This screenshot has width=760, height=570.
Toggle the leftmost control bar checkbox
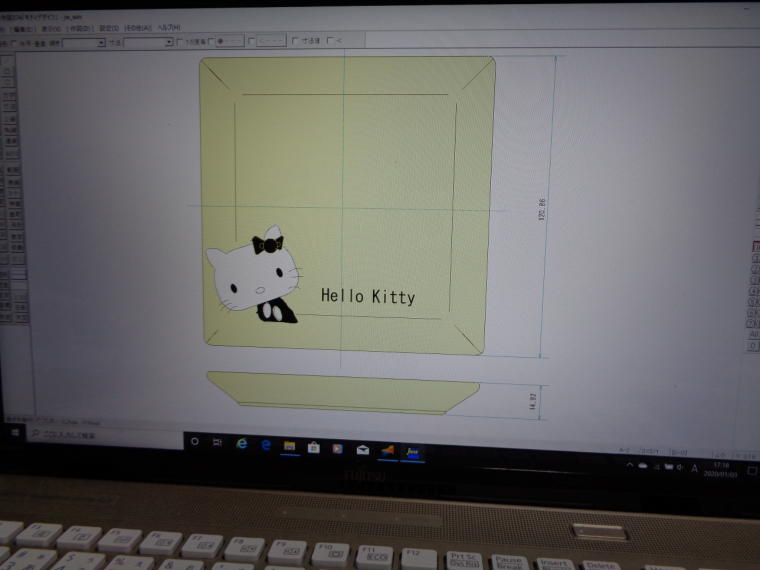[x=14, y=44]
